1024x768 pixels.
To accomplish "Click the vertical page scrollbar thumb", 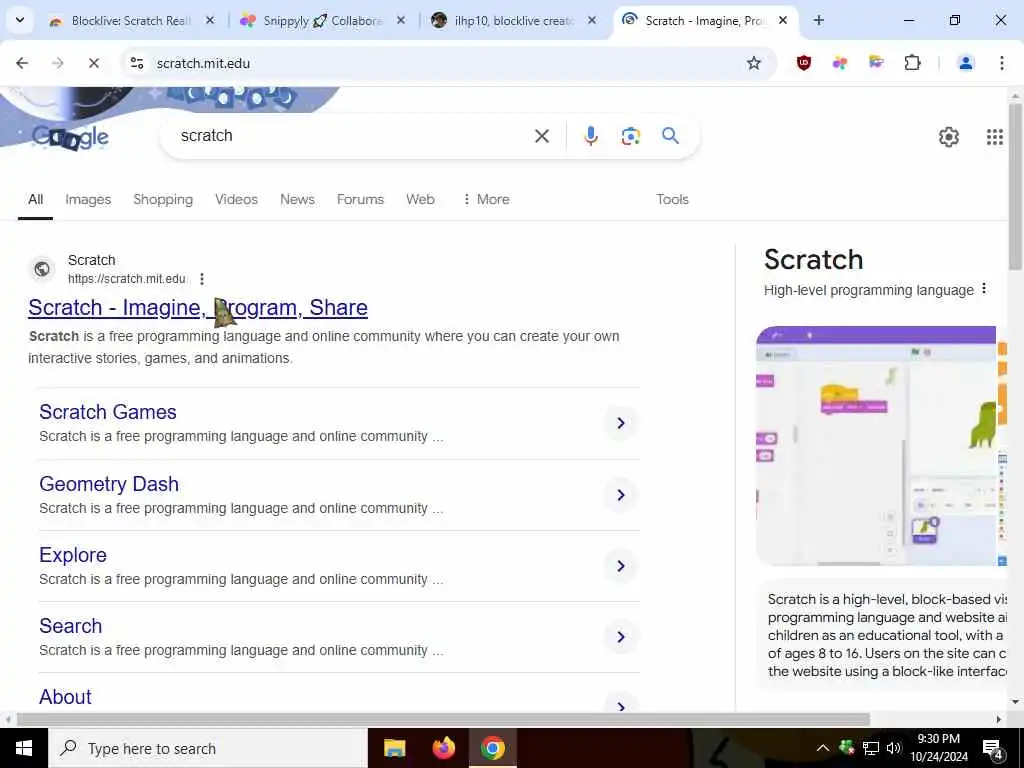I will click(1016, 186).
